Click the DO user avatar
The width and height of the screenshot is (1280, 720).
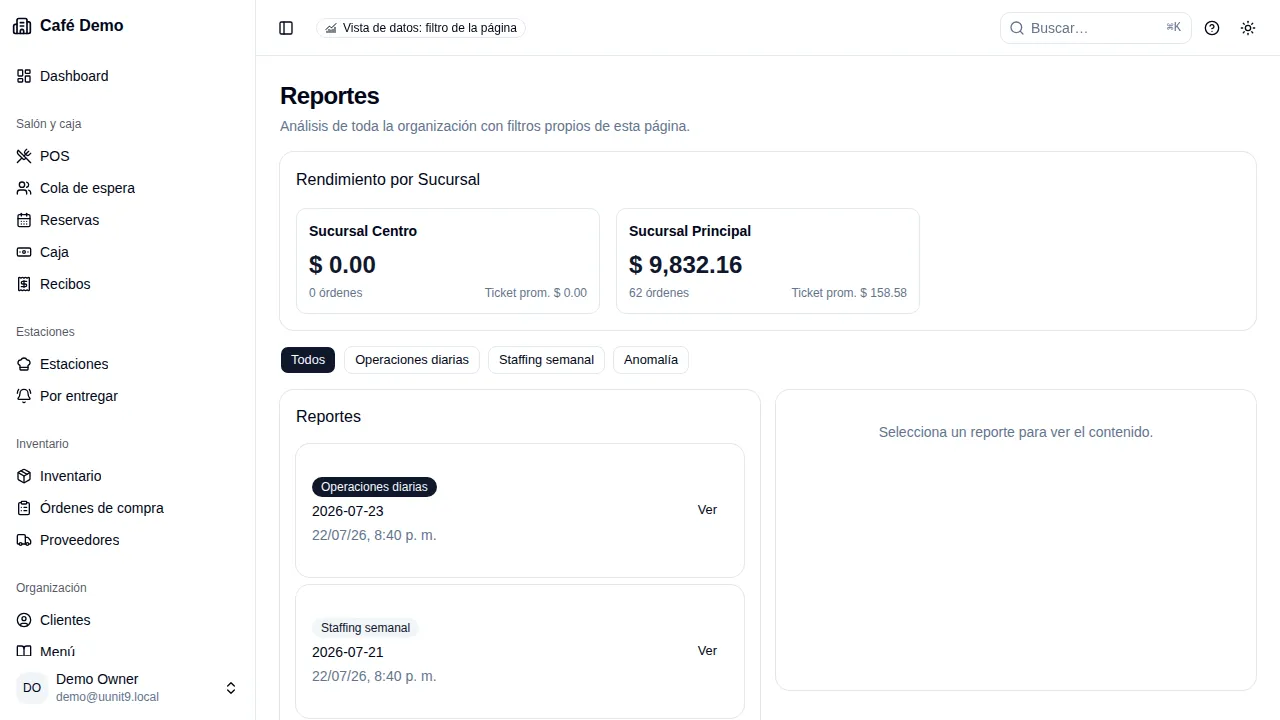tap(32, 688)
